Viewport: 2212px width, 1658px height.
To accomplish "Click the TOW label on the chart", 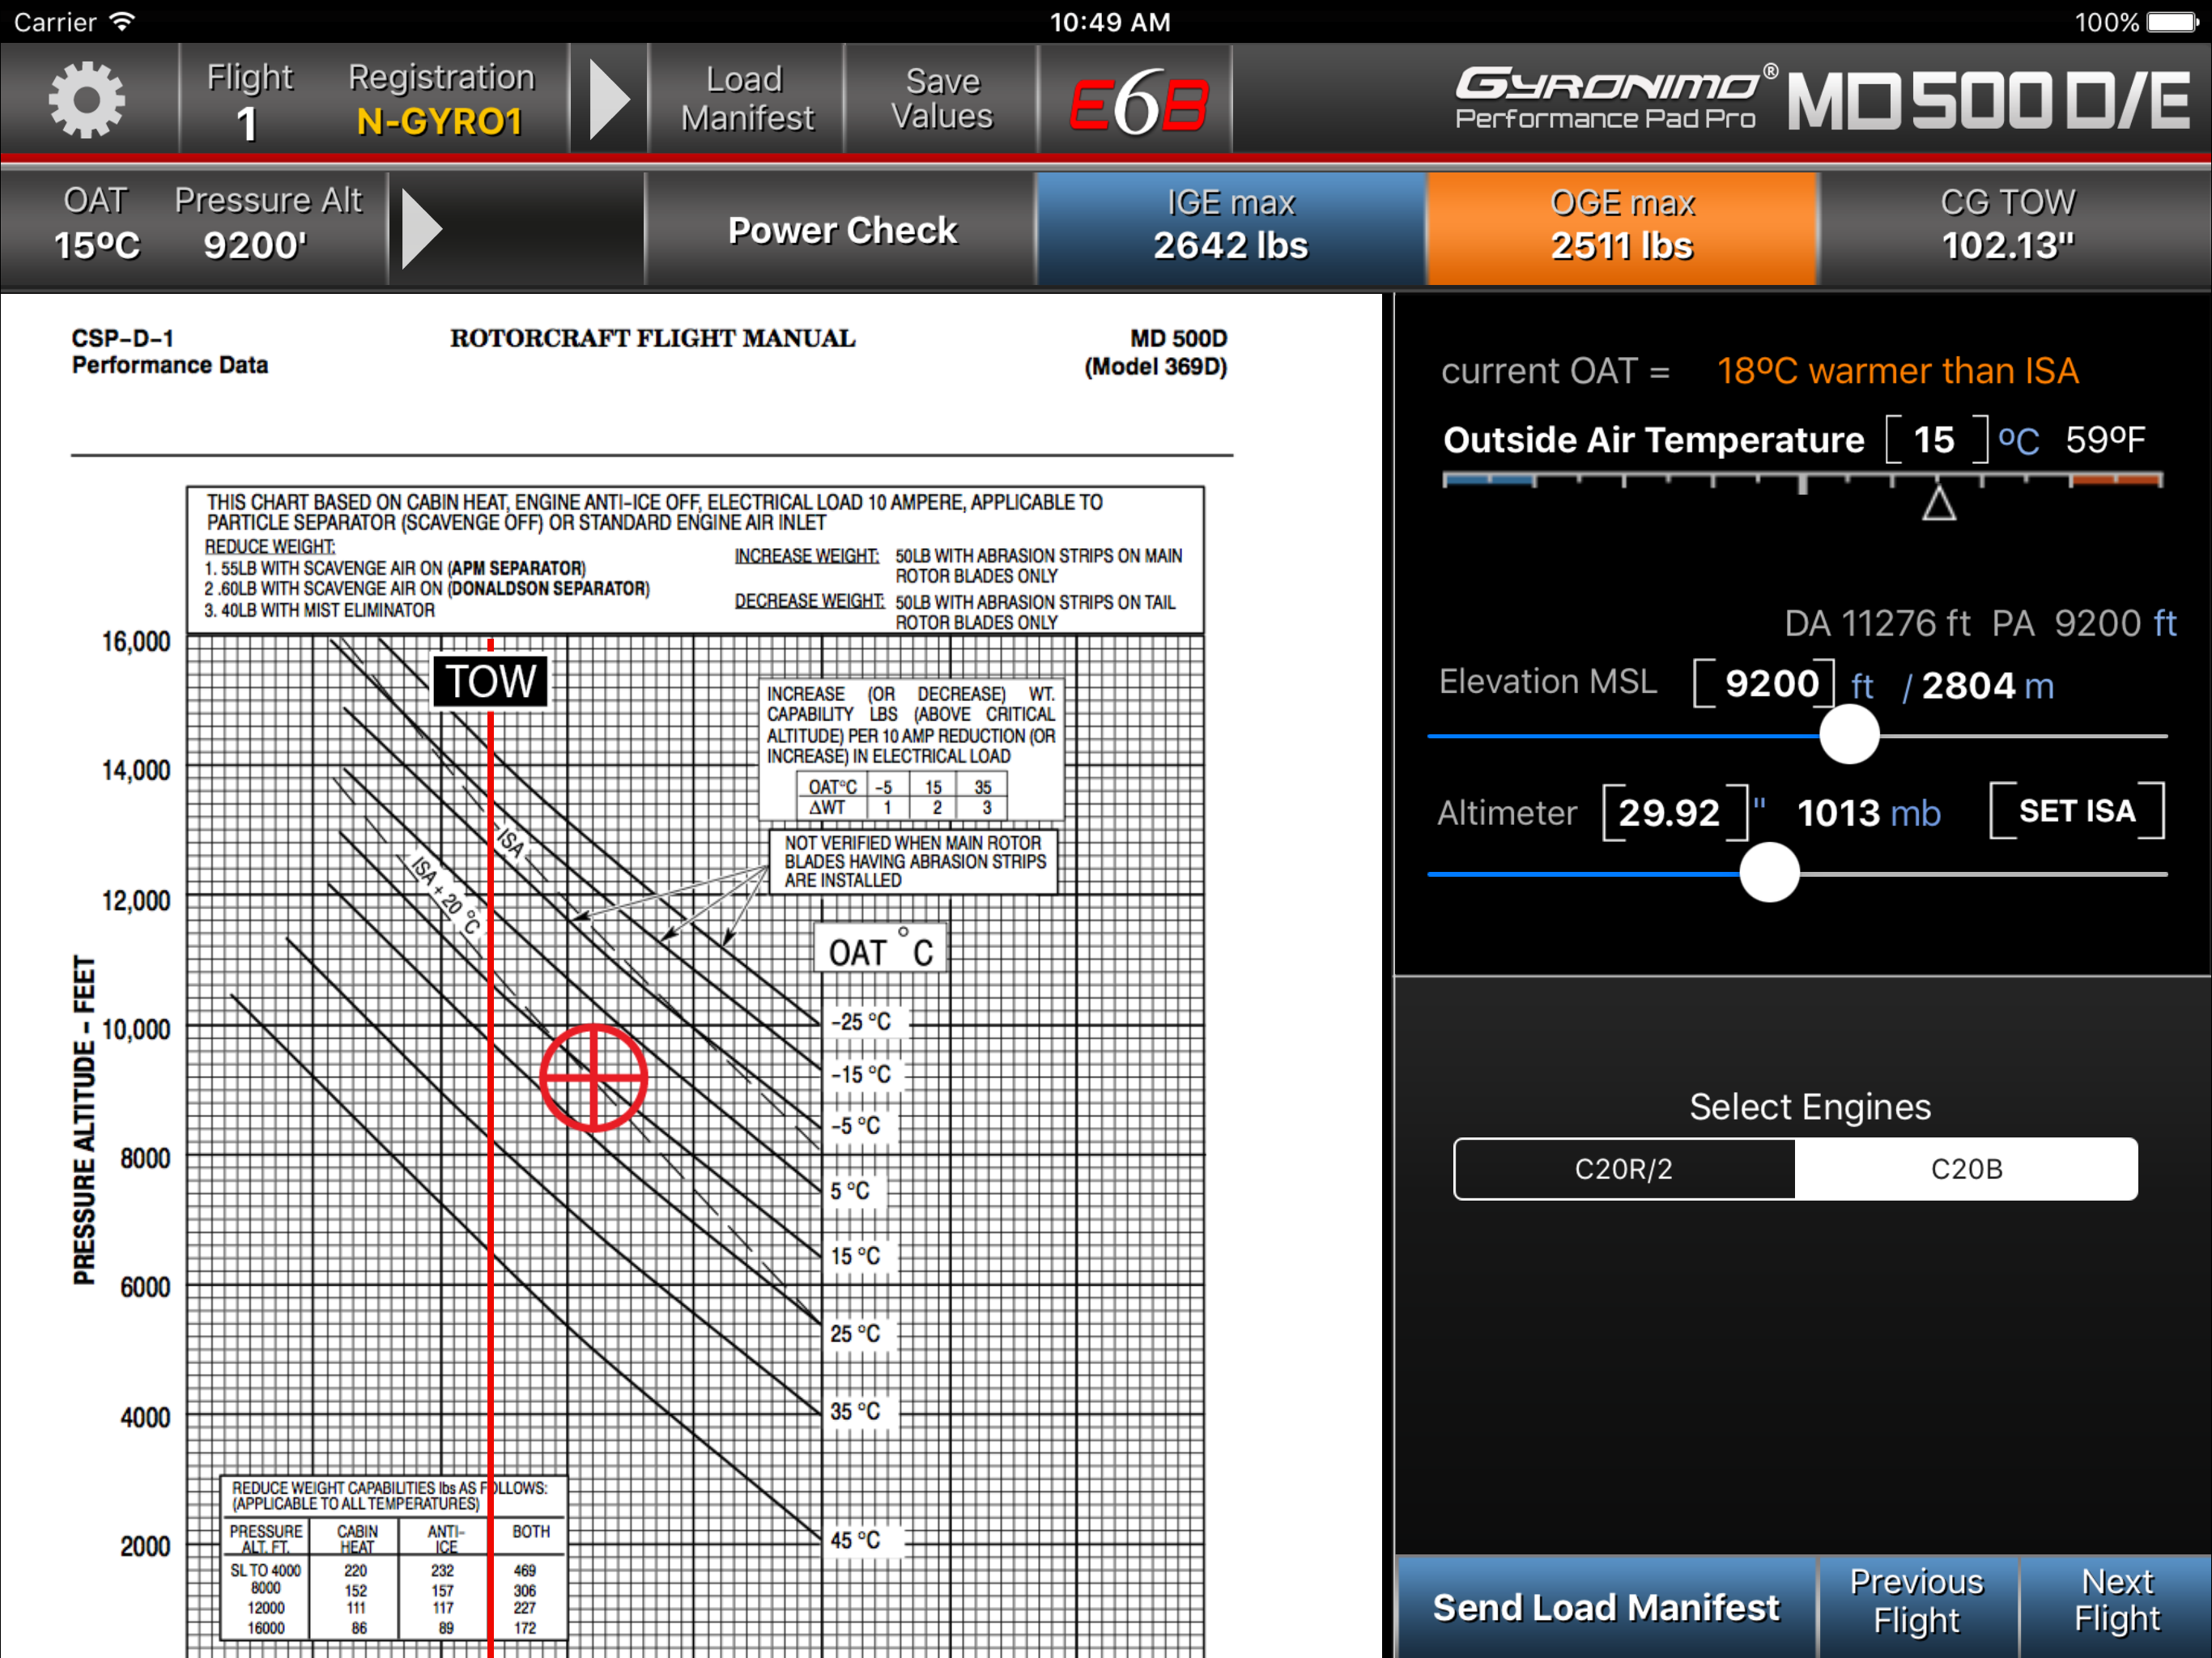I will 490,681.
